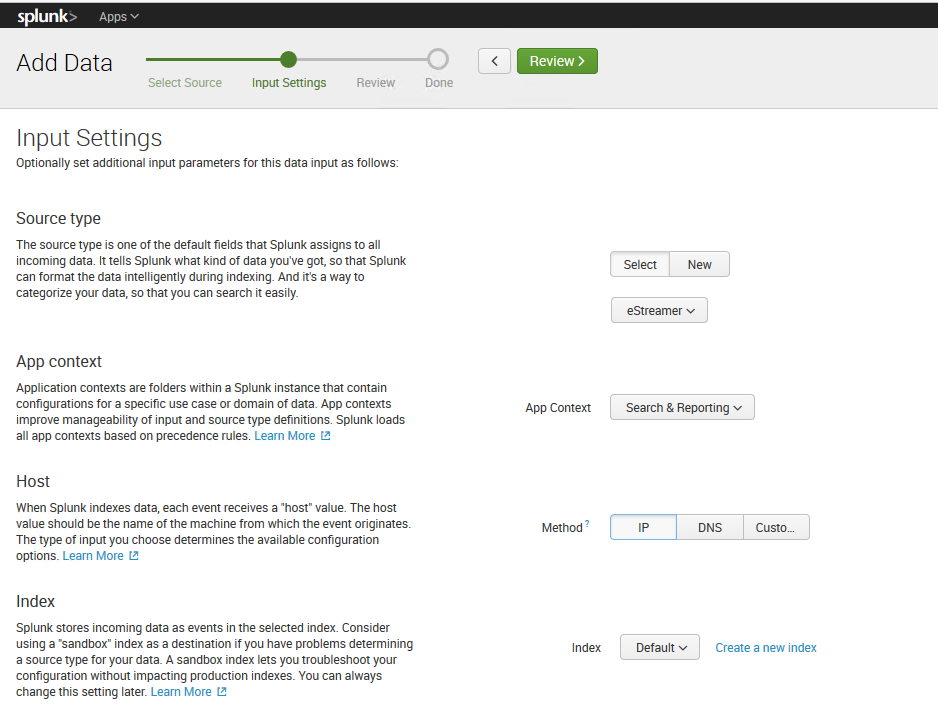Click the external link icon after Host Learn More
The width and height of the screenshot is (938, 726).
click(134, 556)
